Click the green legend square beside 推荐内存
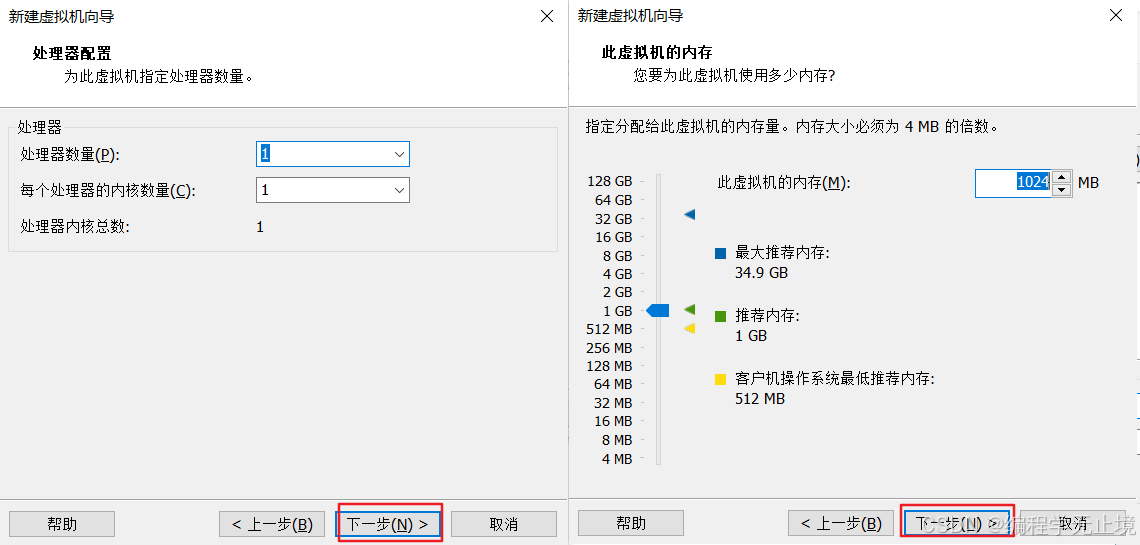 coord(720,317)
